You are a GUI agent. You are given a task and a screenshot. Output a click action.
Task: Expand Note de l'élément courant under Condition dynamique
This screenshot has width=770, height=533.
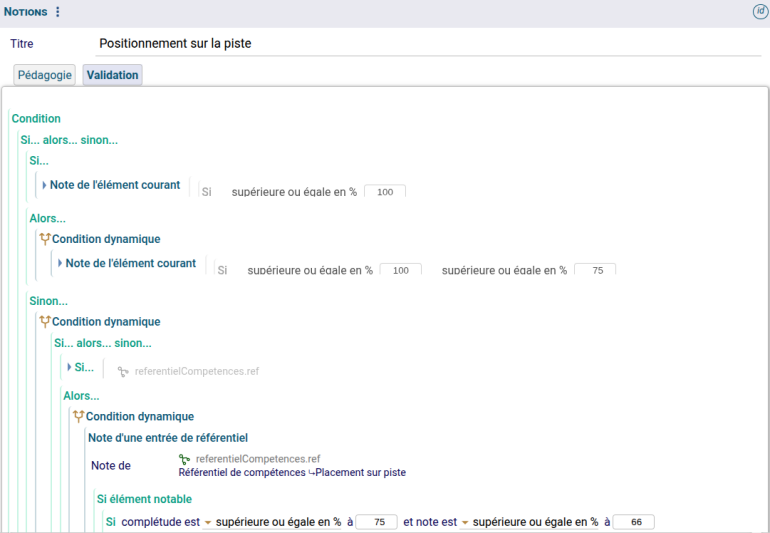(60, 263)
